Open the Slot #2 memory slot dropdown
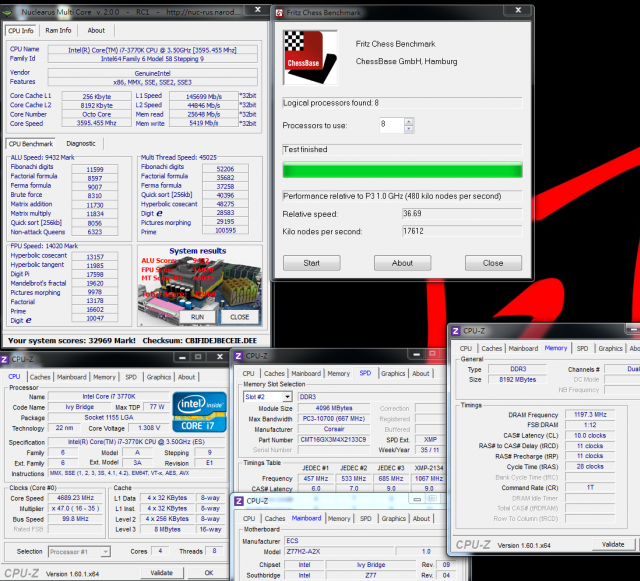 pyautogui.click(x=288, y=397)
